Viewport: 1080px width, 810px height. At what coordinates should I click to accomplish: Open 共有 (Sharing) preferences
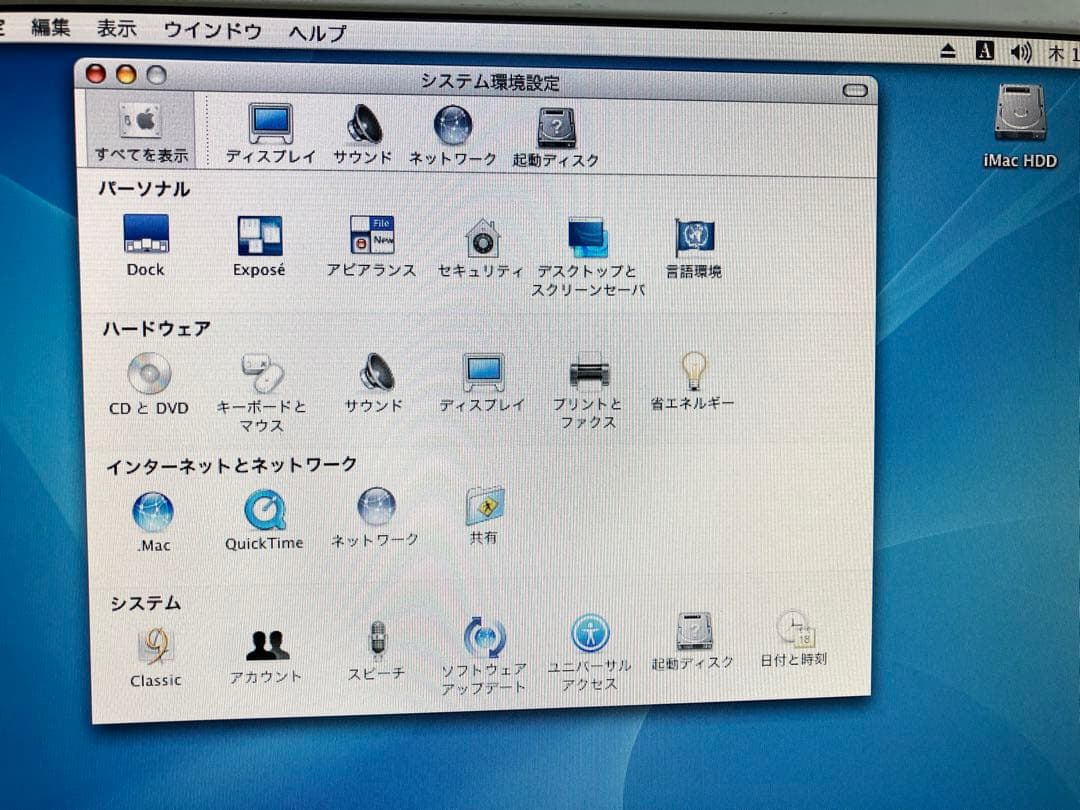click(486, 512)
